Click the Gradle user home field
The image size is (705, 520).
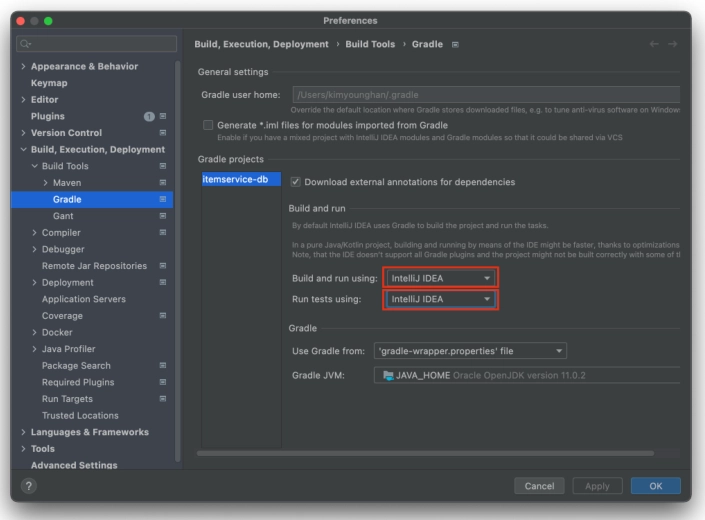[486, 95]
